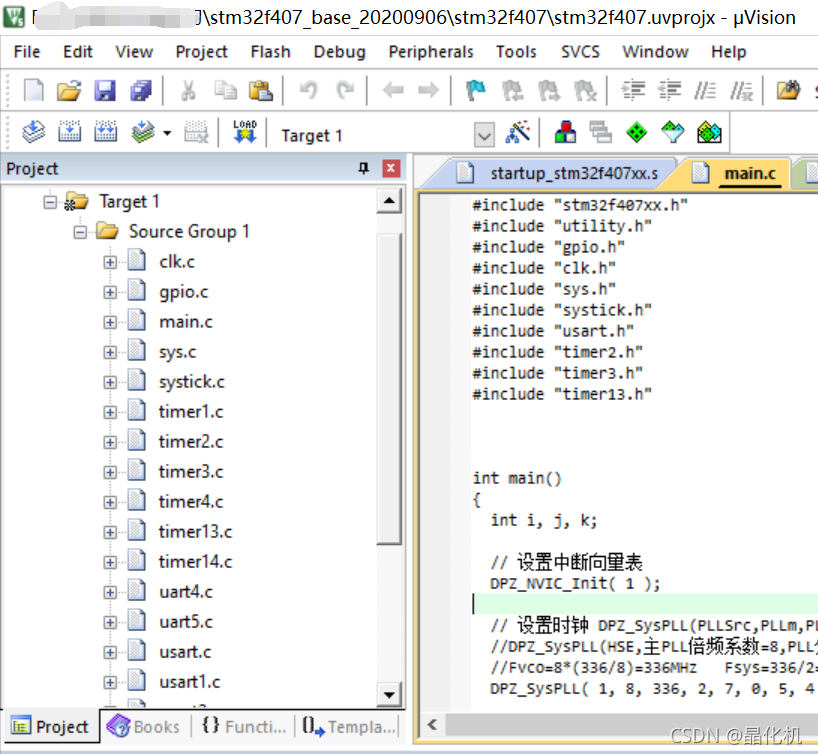Click the Copy icon

tap(225, 90)
